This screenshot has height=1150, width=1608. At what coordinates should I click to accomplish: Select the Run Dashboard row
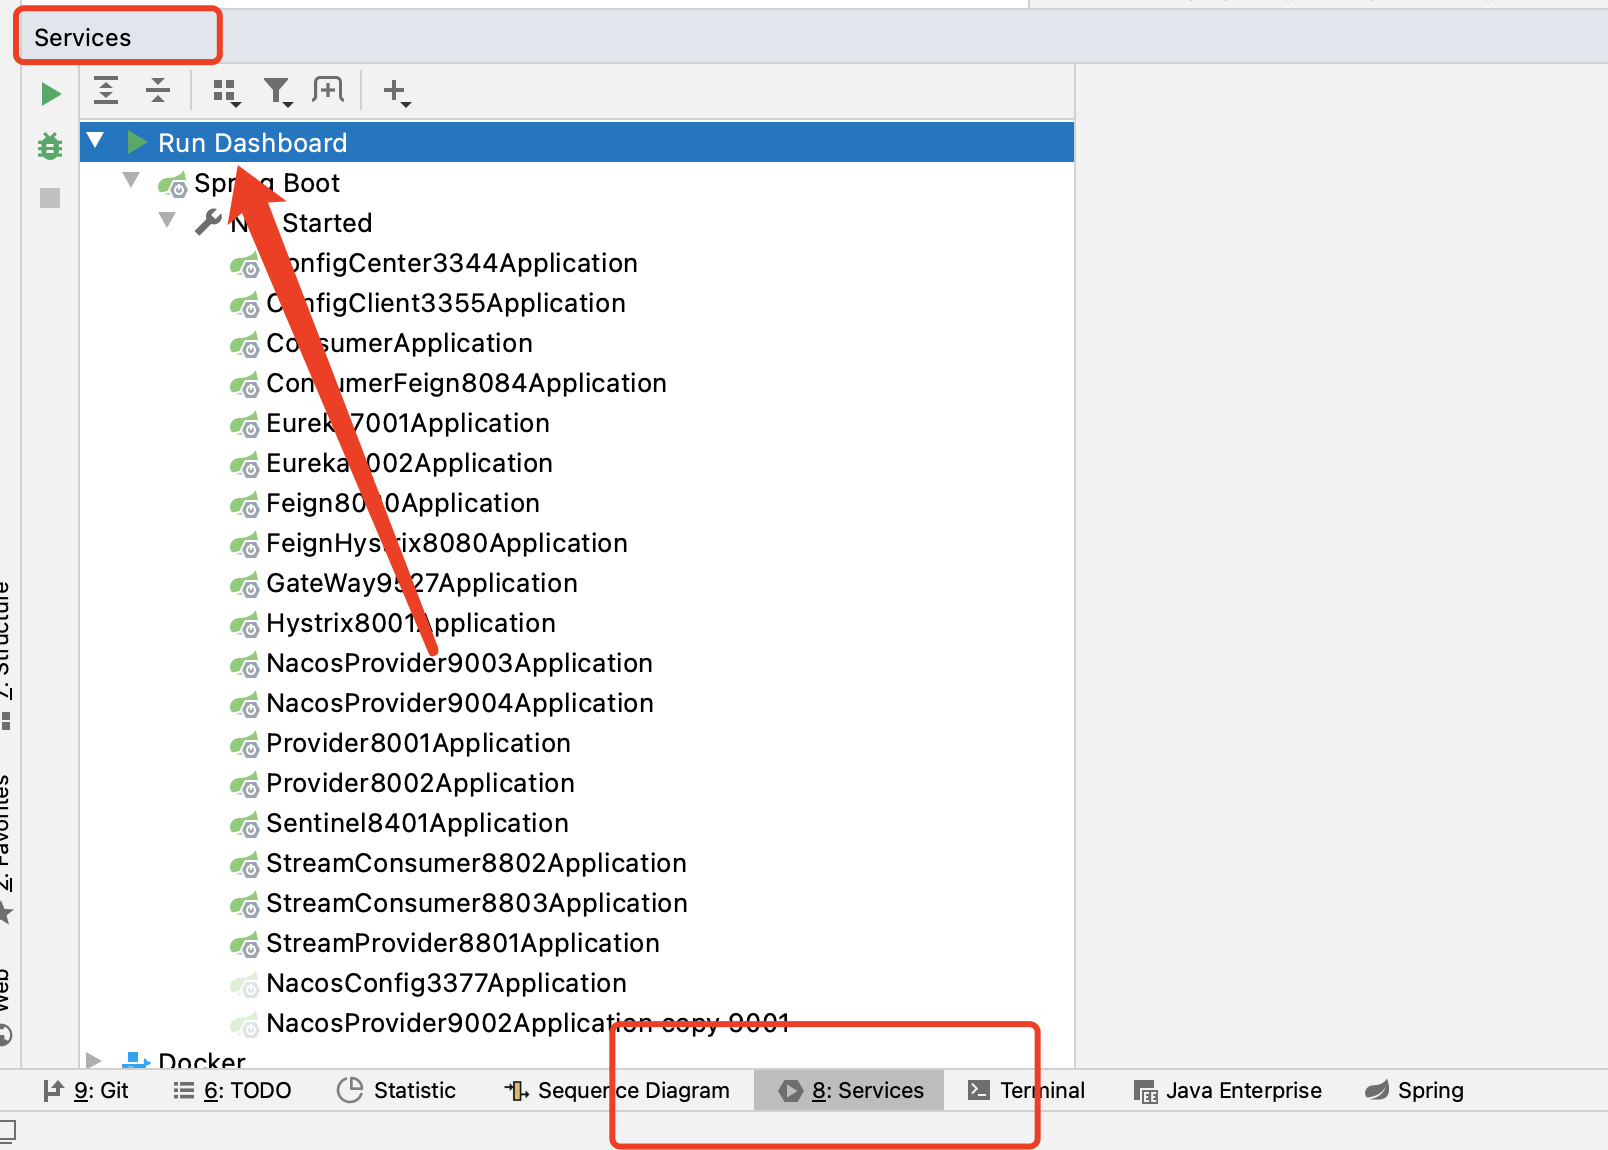click(x=577, y=142)
